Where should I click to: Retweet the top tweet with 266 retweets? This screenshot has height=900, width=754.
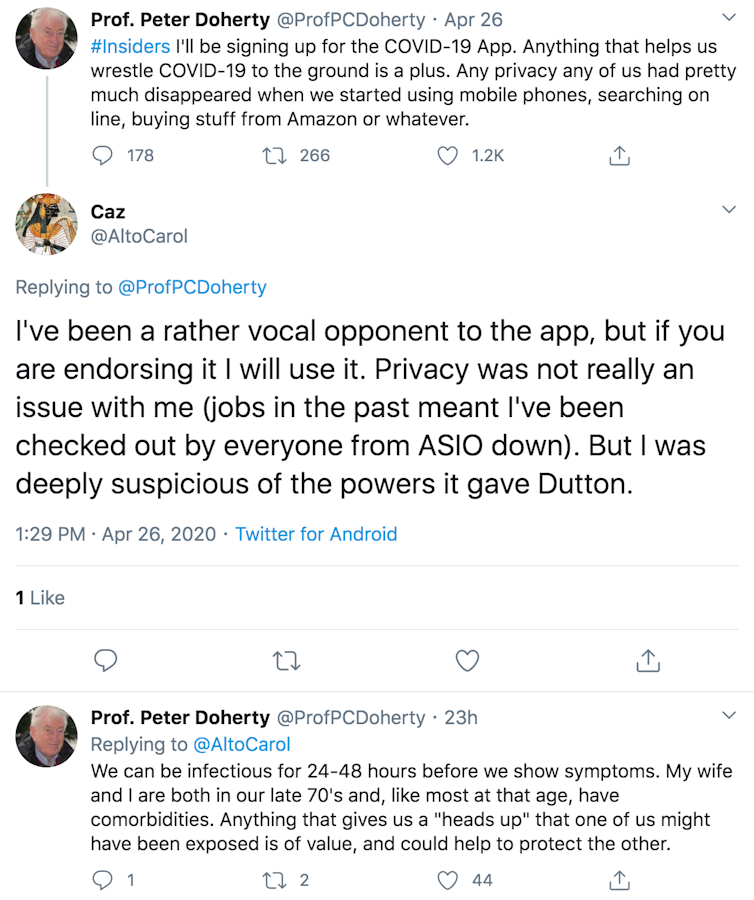(x=272, y=155)
